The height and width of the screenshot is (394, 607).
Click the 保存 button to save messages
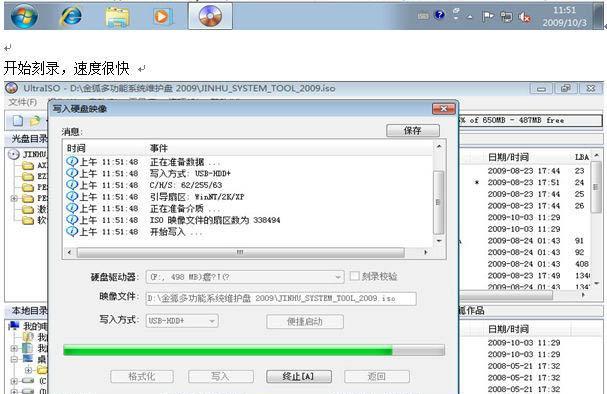413,130
